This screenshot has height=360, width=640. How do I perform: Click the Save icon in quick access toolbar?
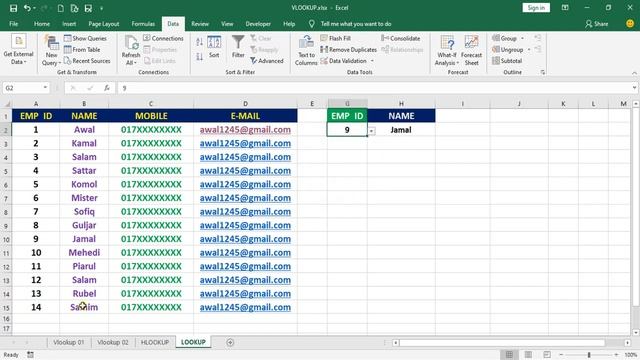pyautogui.click(x=13, y=8)
